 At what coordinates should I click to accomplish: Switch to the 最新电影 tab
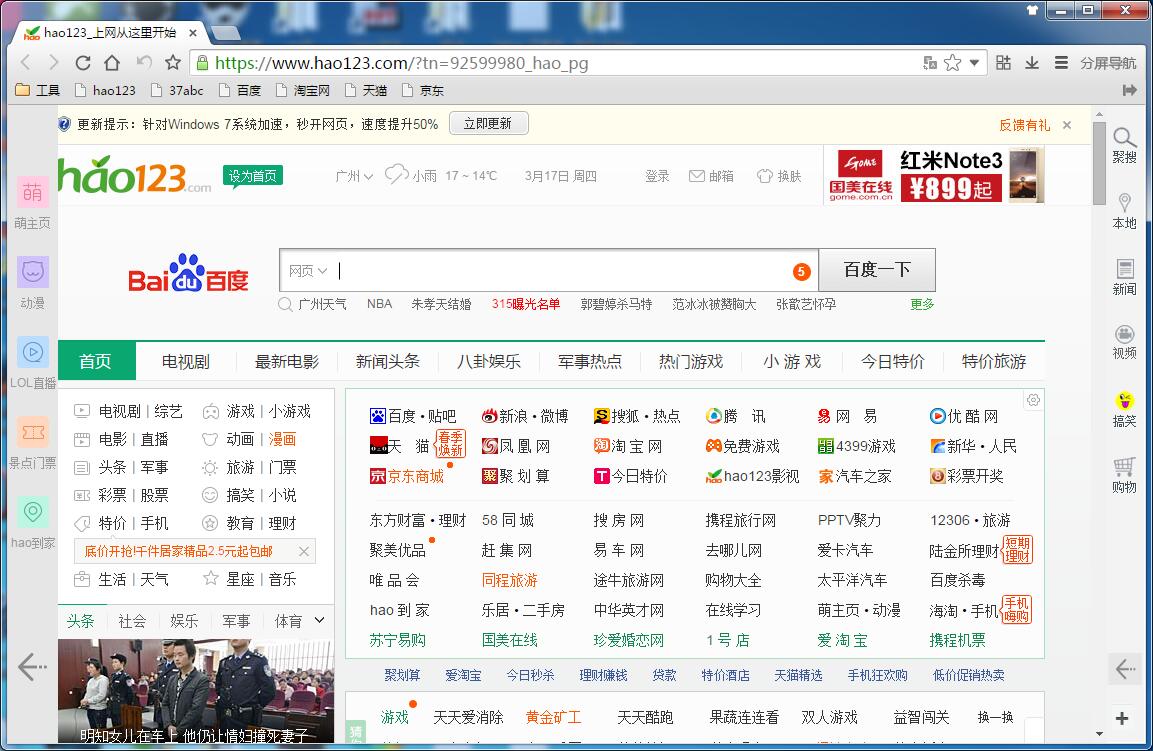point(287,361)
